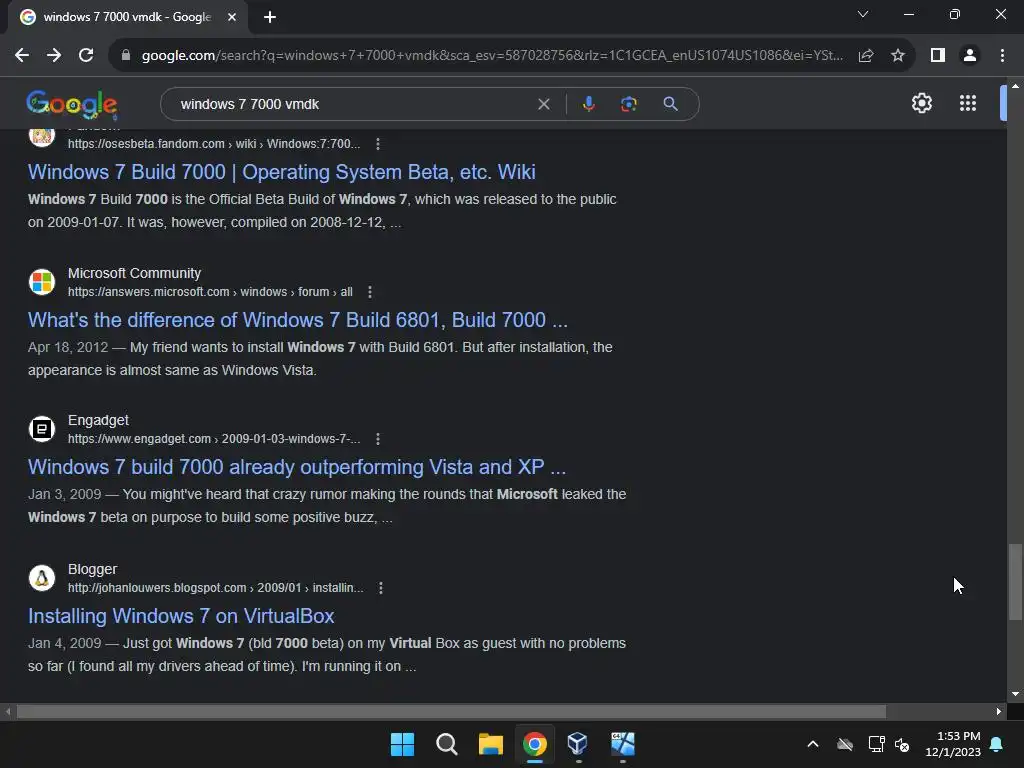This screenshot has width=1024, height=768.
Task: Open more options for the fandom.com result
Action: (377, 144)
